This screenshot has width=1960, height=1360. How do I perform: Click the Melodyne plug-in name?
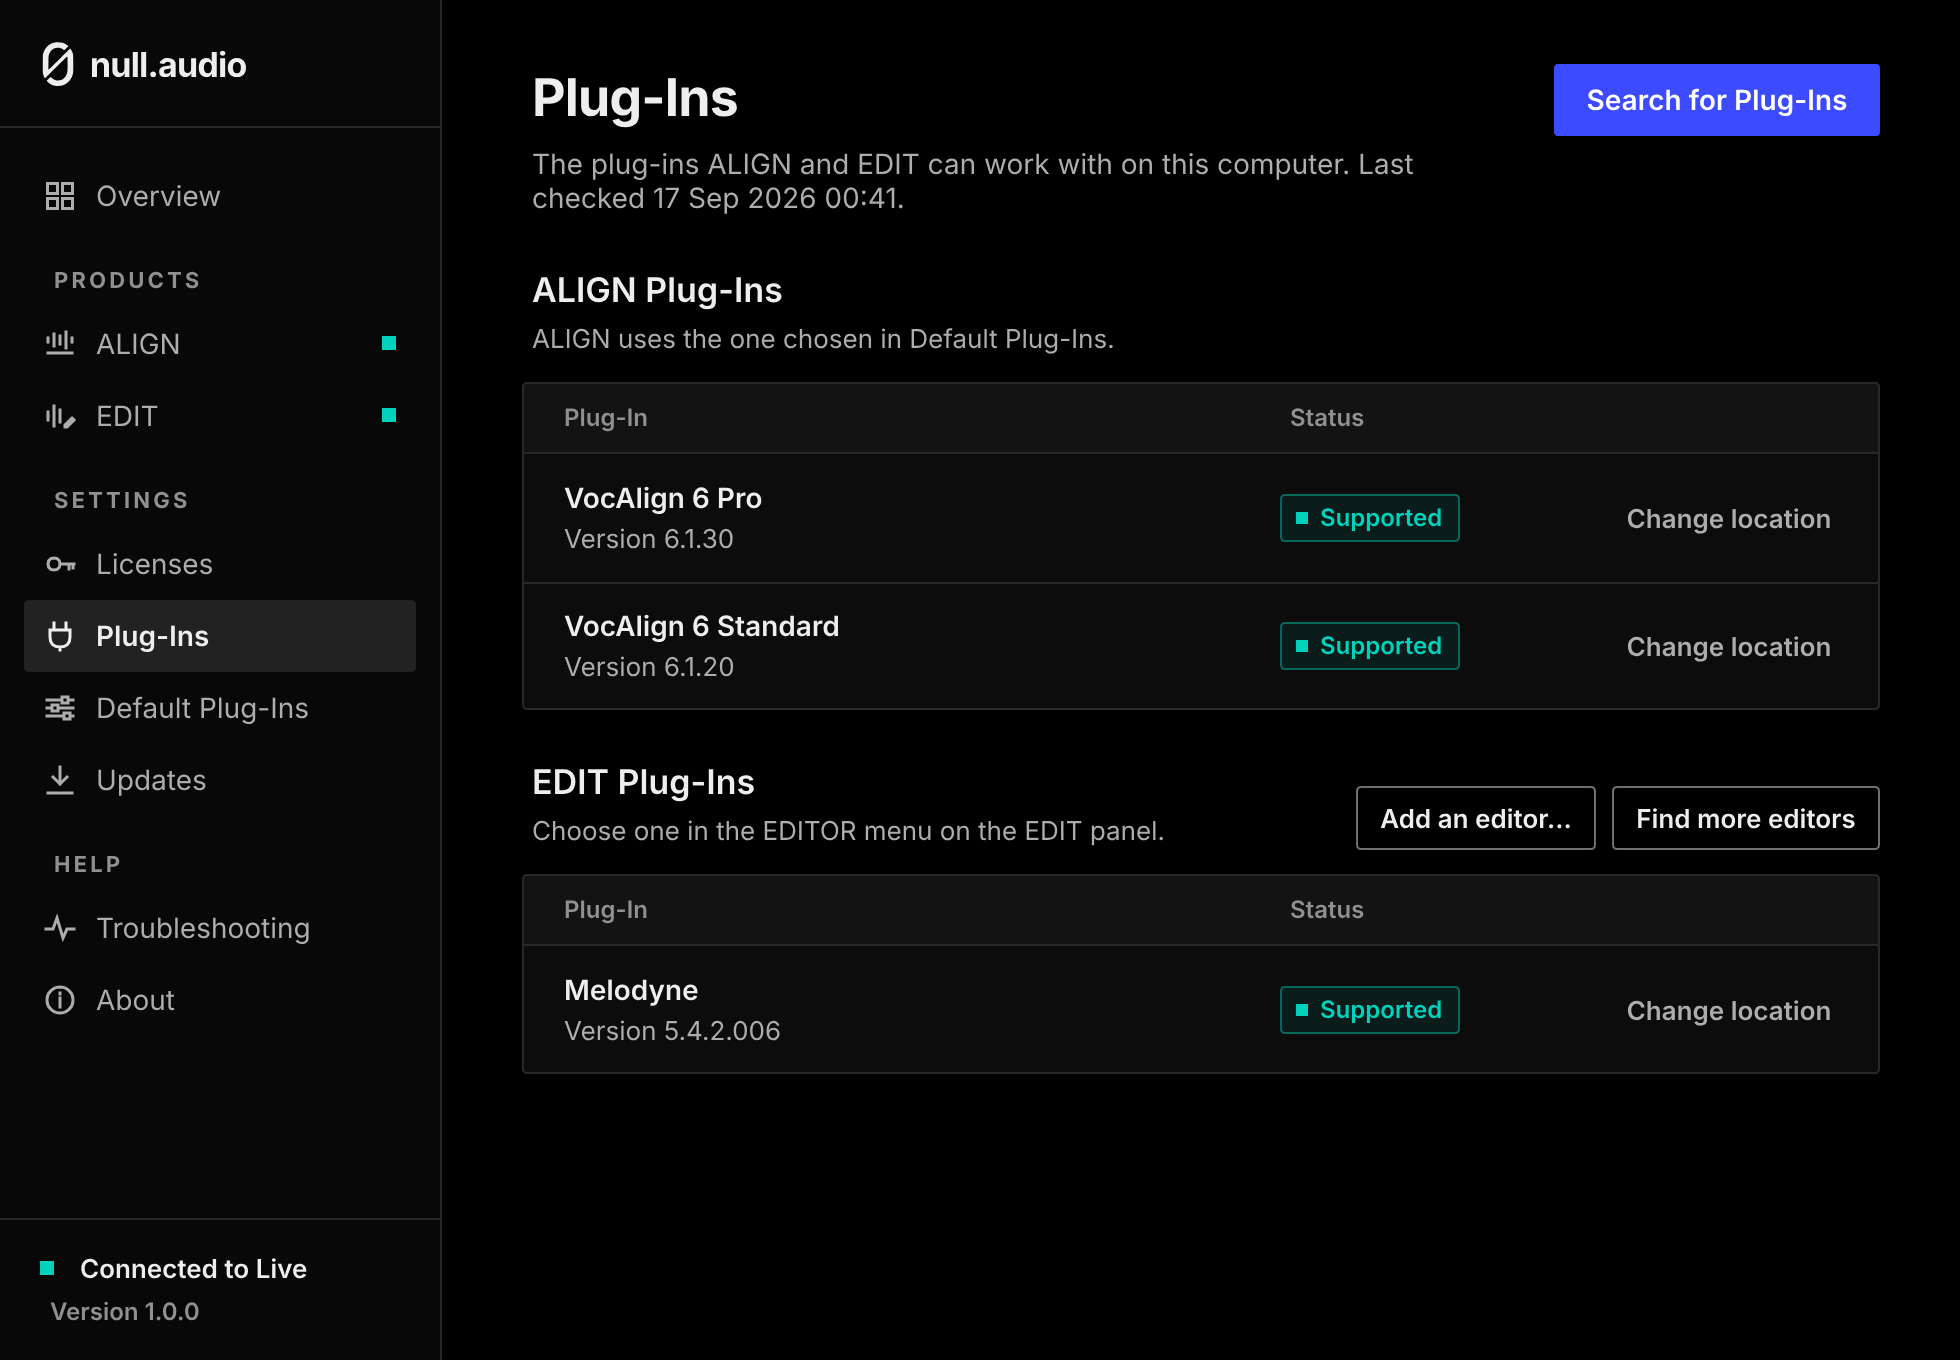point(631,990)
